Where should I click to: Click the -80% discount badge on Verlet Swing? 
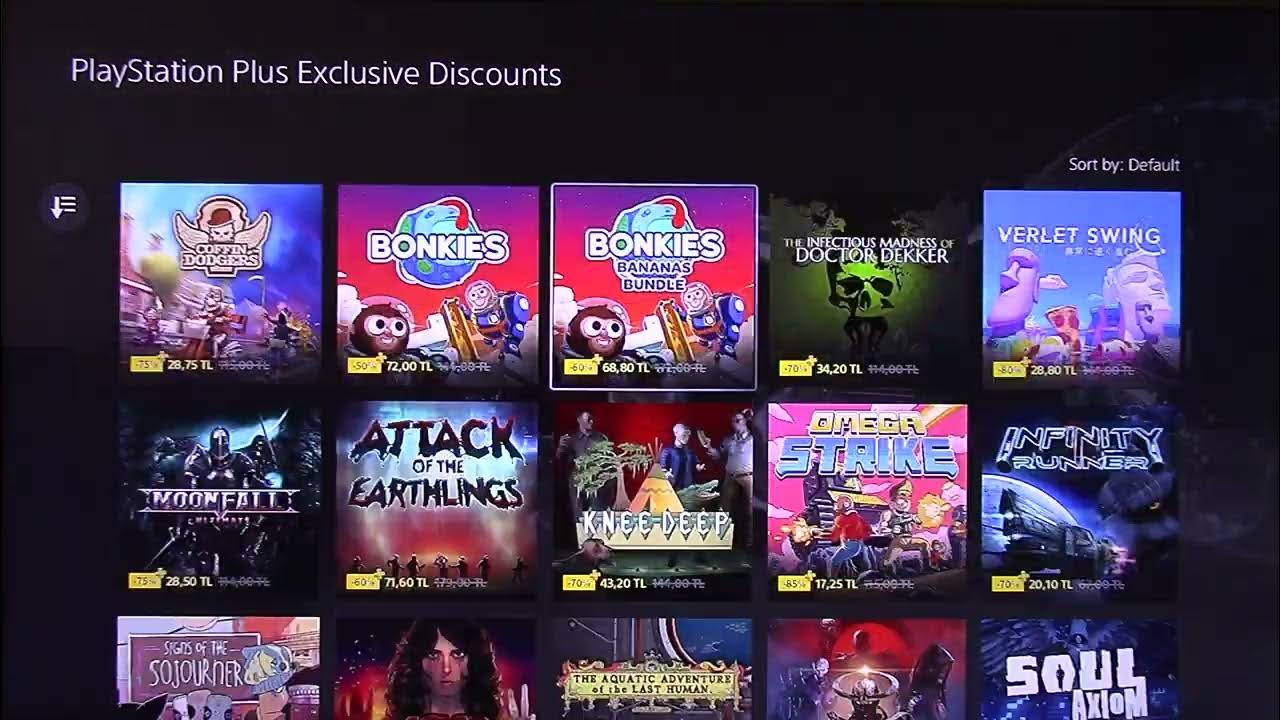1010,369
